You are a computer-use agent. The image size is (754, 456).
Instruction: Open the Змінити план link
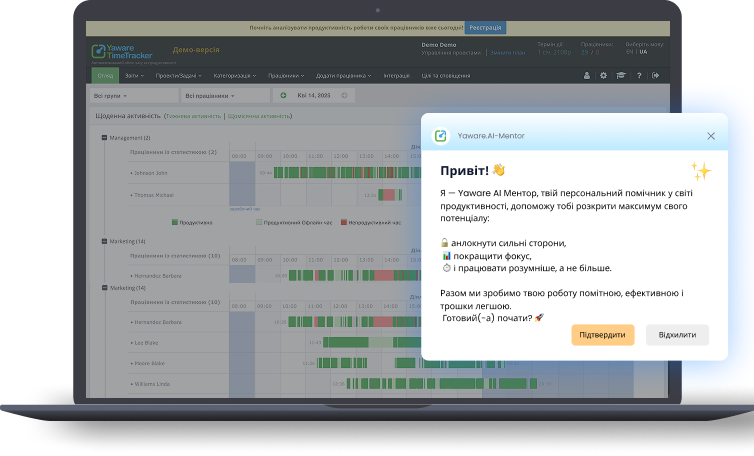pos(508,52)
